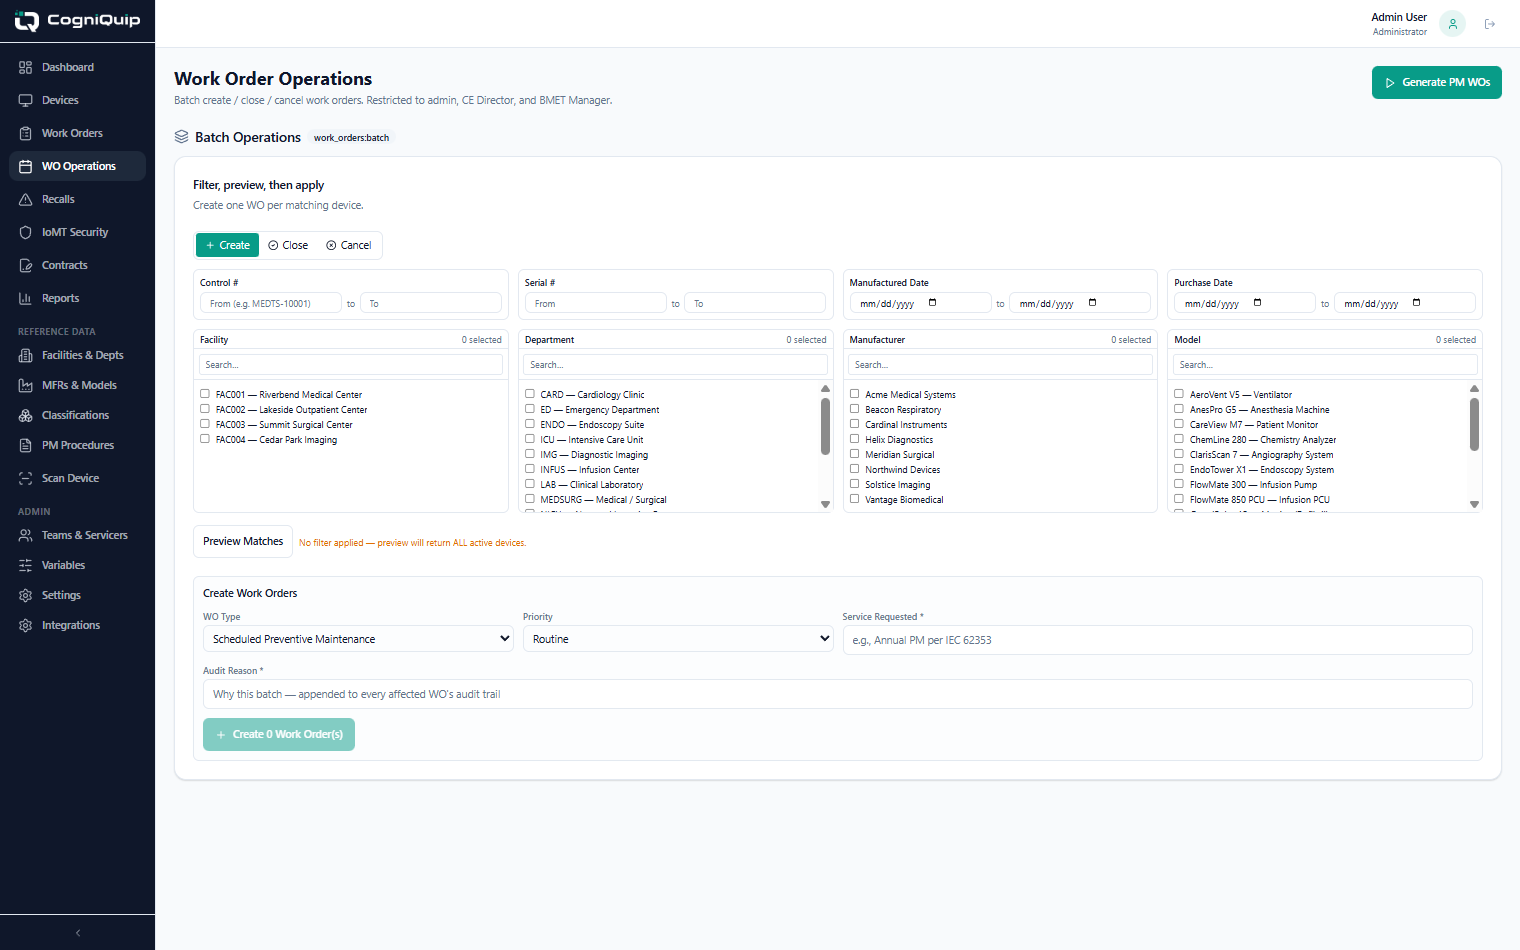The width and height of the screenshot is (1520, 950).
Task: Click the Classifications icon in sidebar
Action: [25, 415]
